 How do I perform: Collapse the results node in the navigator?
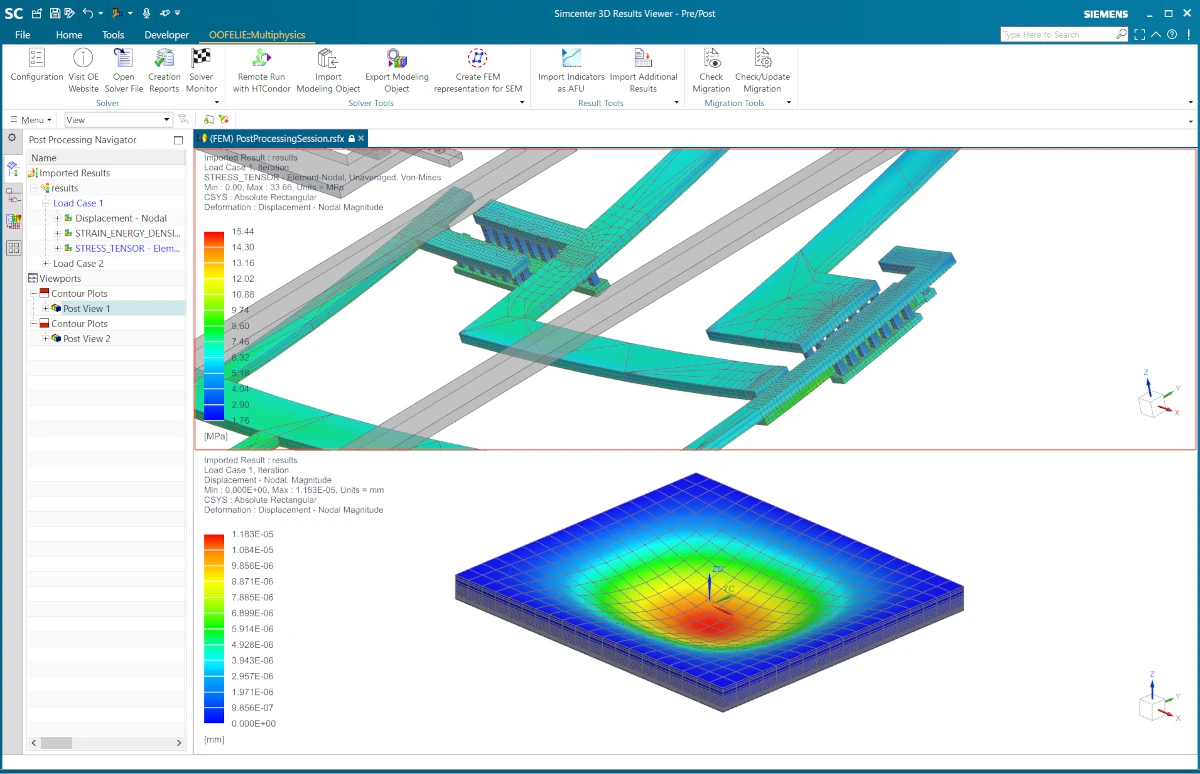coord(34,188)
